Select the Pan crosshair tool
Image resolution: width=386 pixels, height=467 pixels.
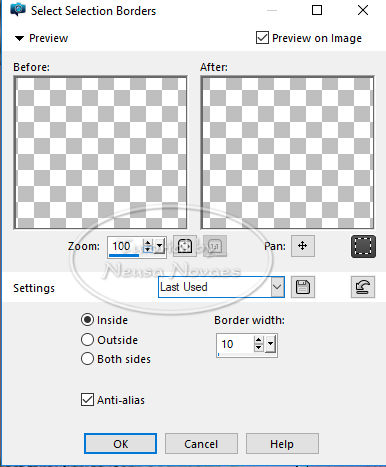[x=303, y=246]
